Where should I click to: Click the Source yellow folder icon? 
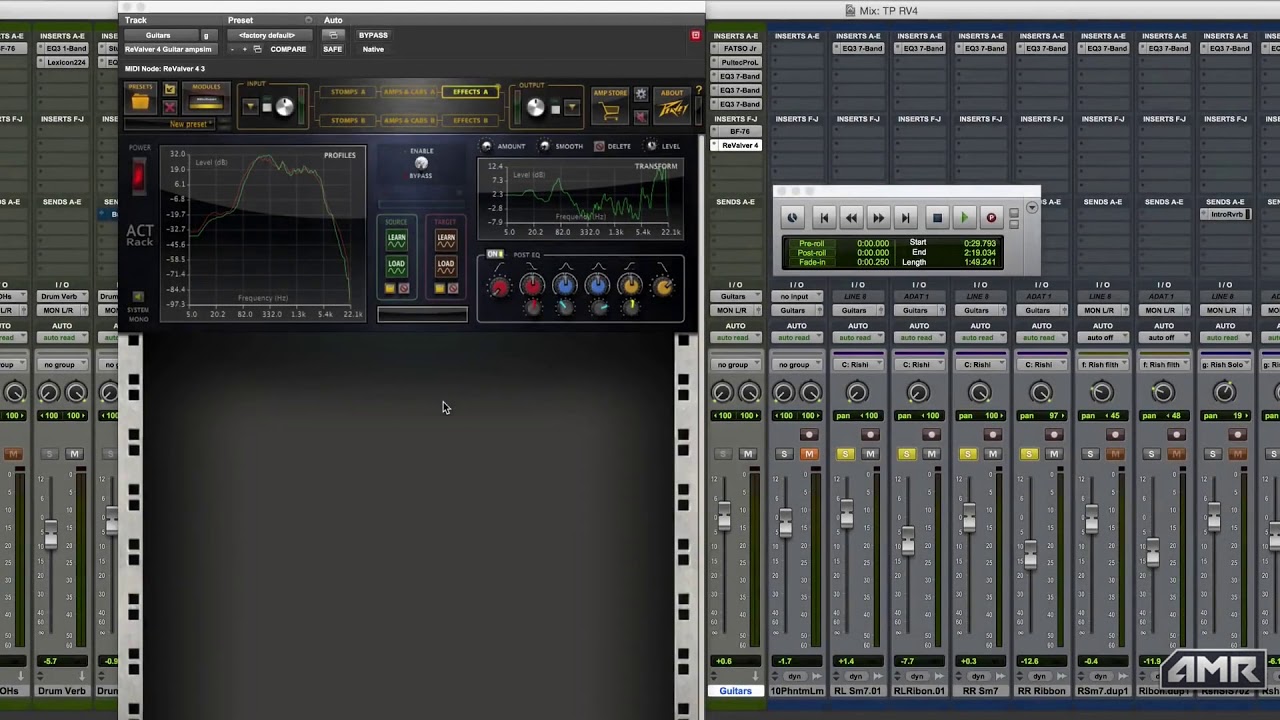pos(390,289)
